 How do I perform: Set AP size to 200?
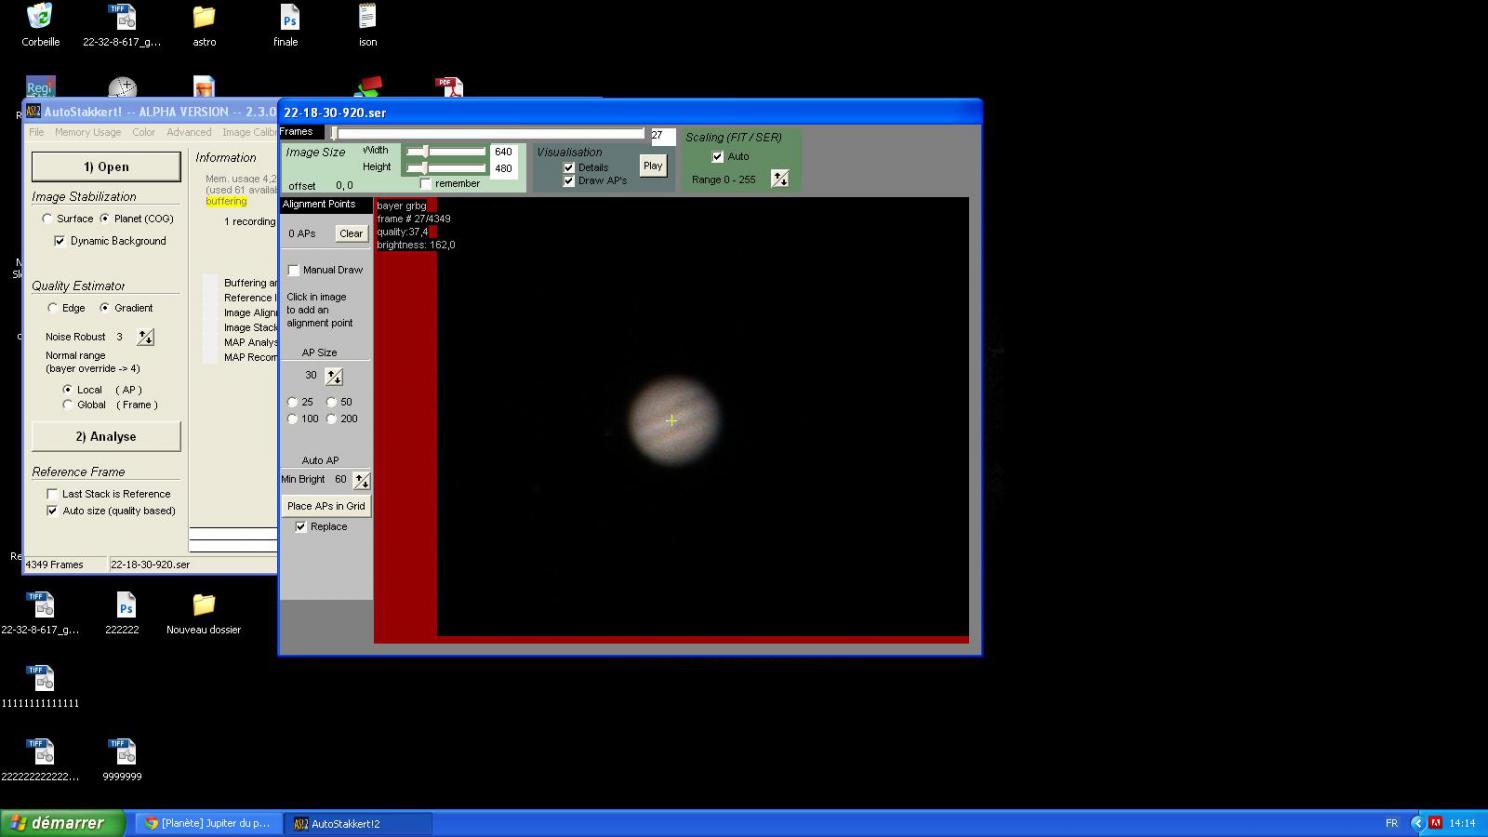click(331, 419)
